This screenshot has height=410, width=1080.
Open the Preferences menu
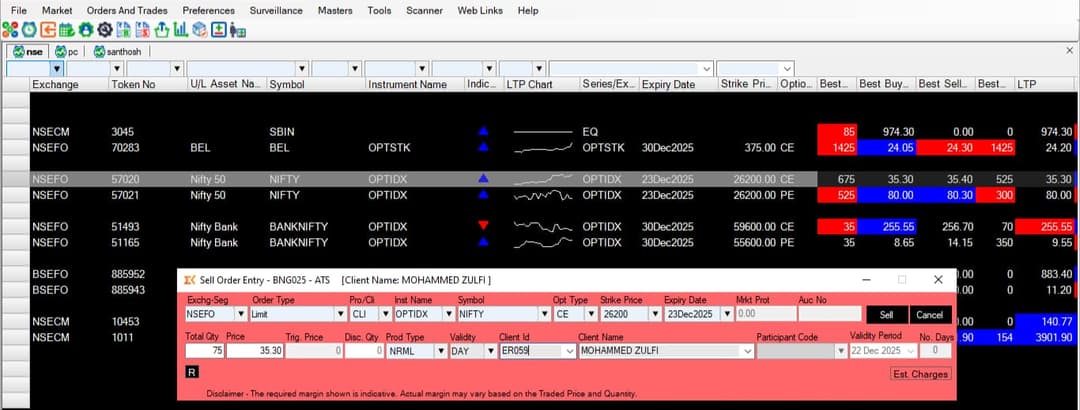click(208, 10)
